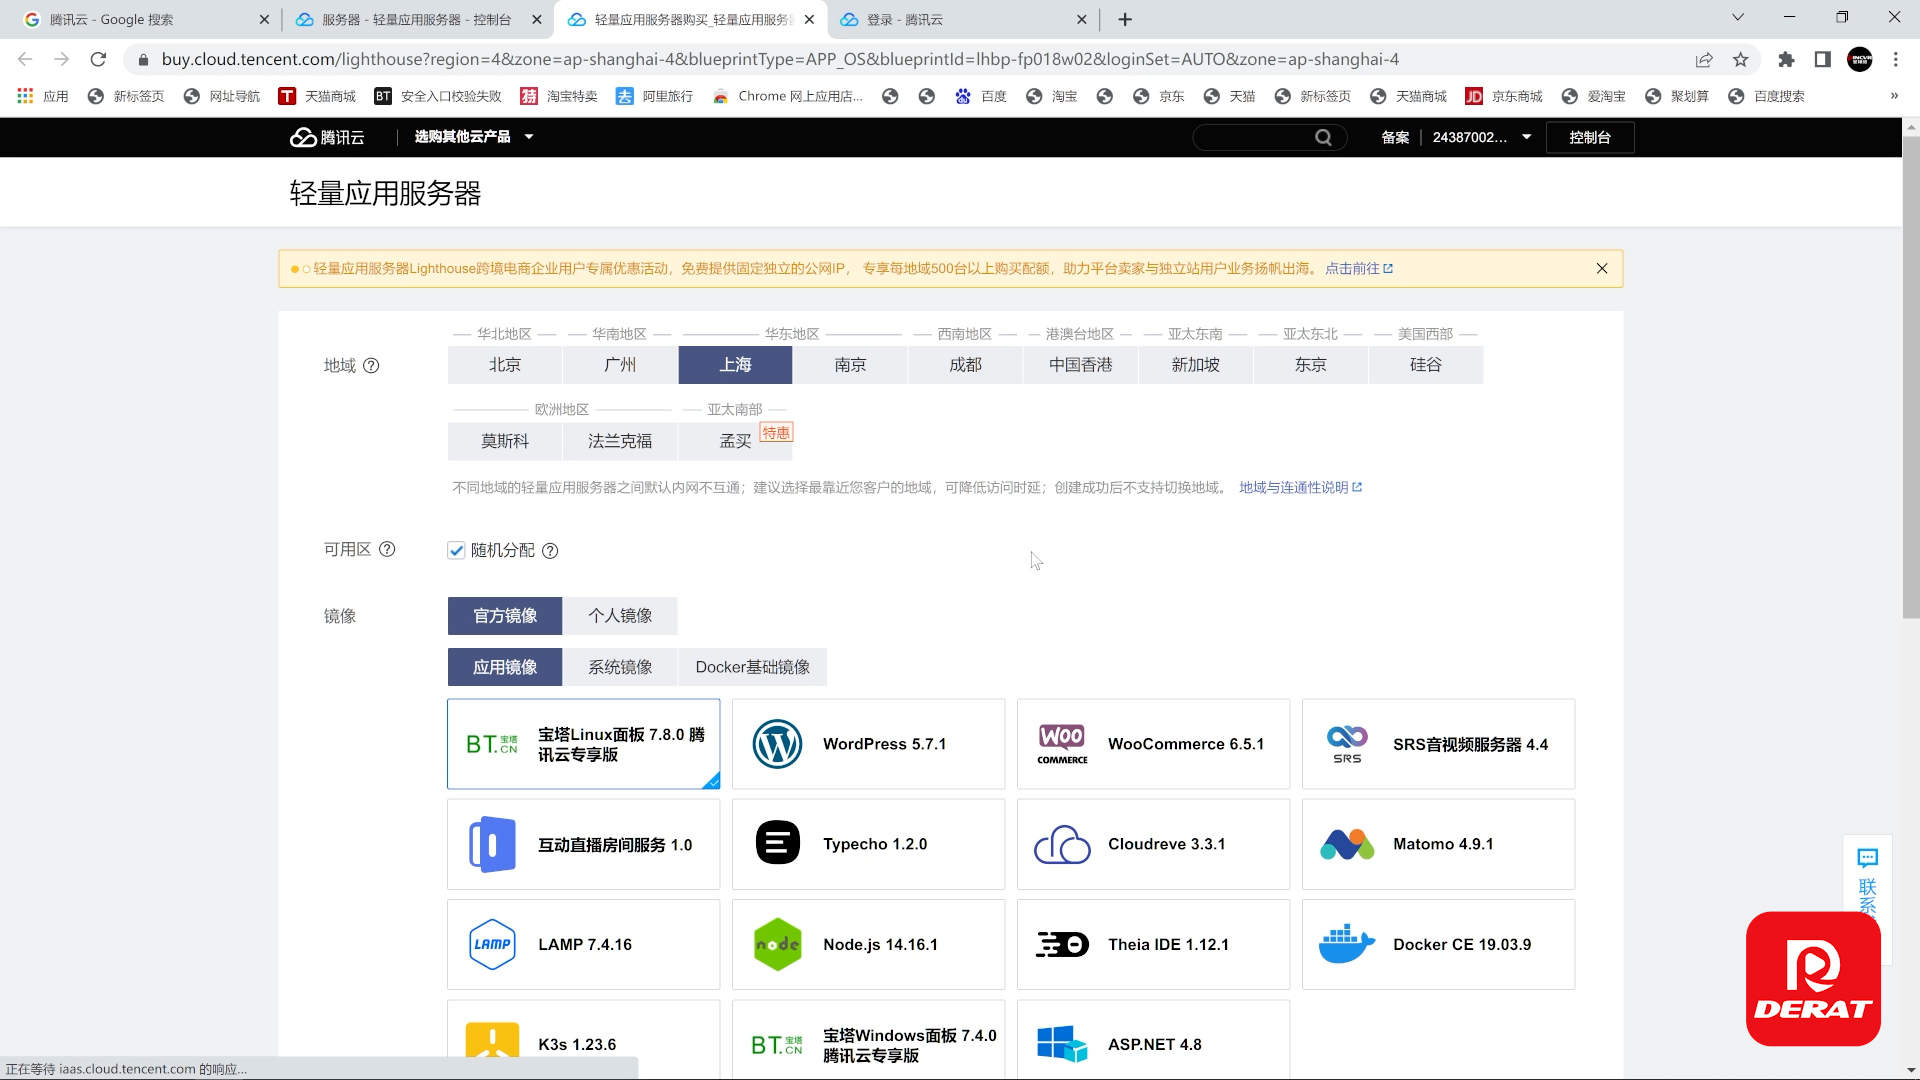Open the 地域与连通性说明 link

(x=1295, y=487)
